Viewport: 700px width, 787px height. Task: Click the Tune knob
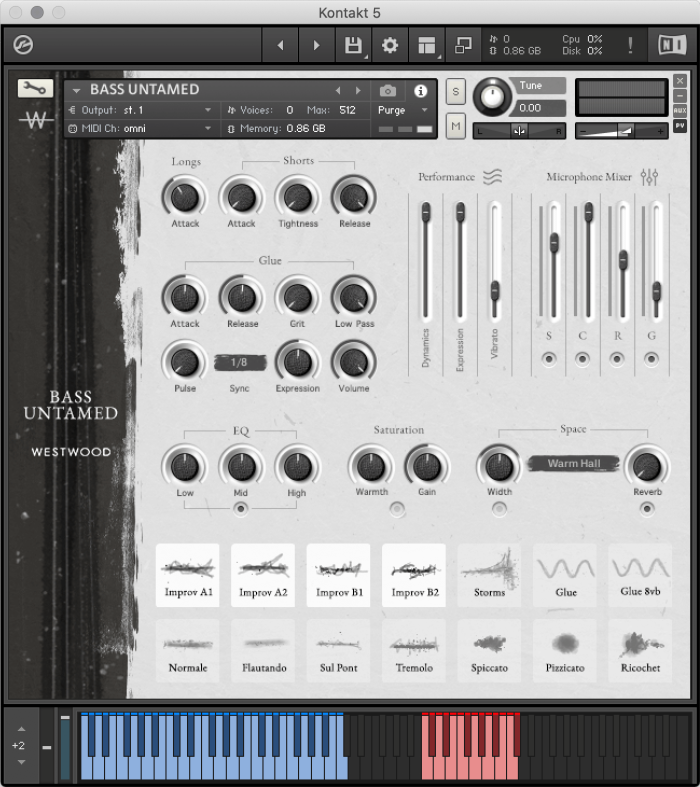tap(492, 96)
